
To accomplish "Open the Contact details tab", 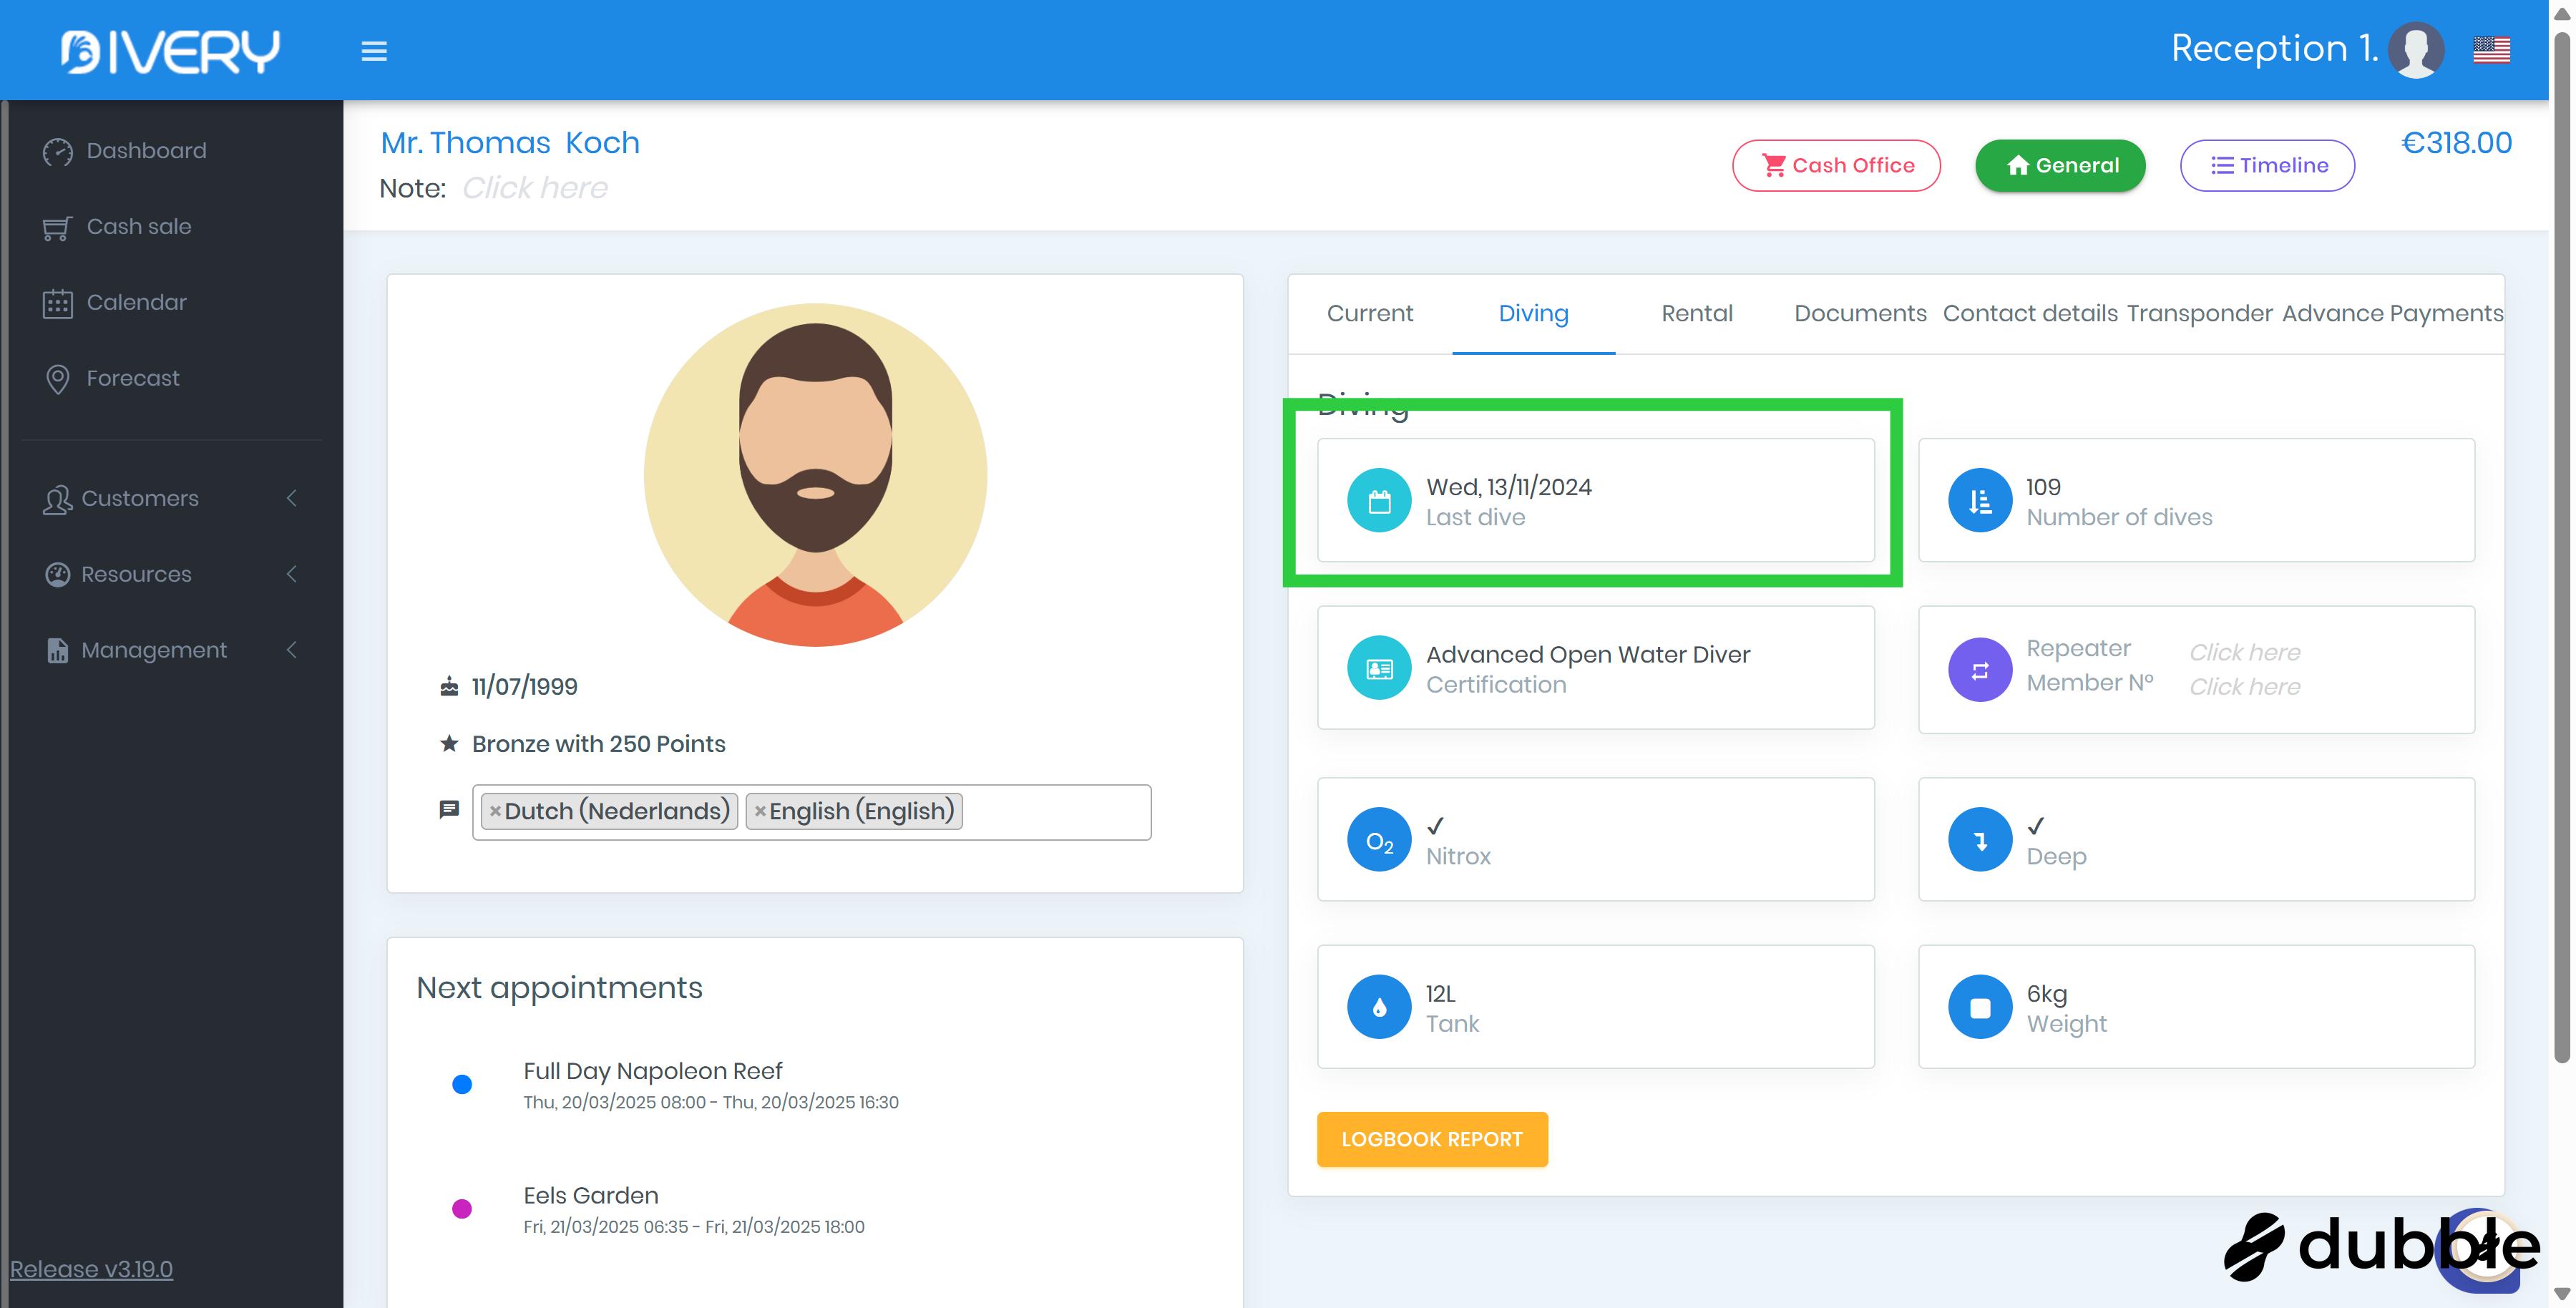I will pos(2029,313).
